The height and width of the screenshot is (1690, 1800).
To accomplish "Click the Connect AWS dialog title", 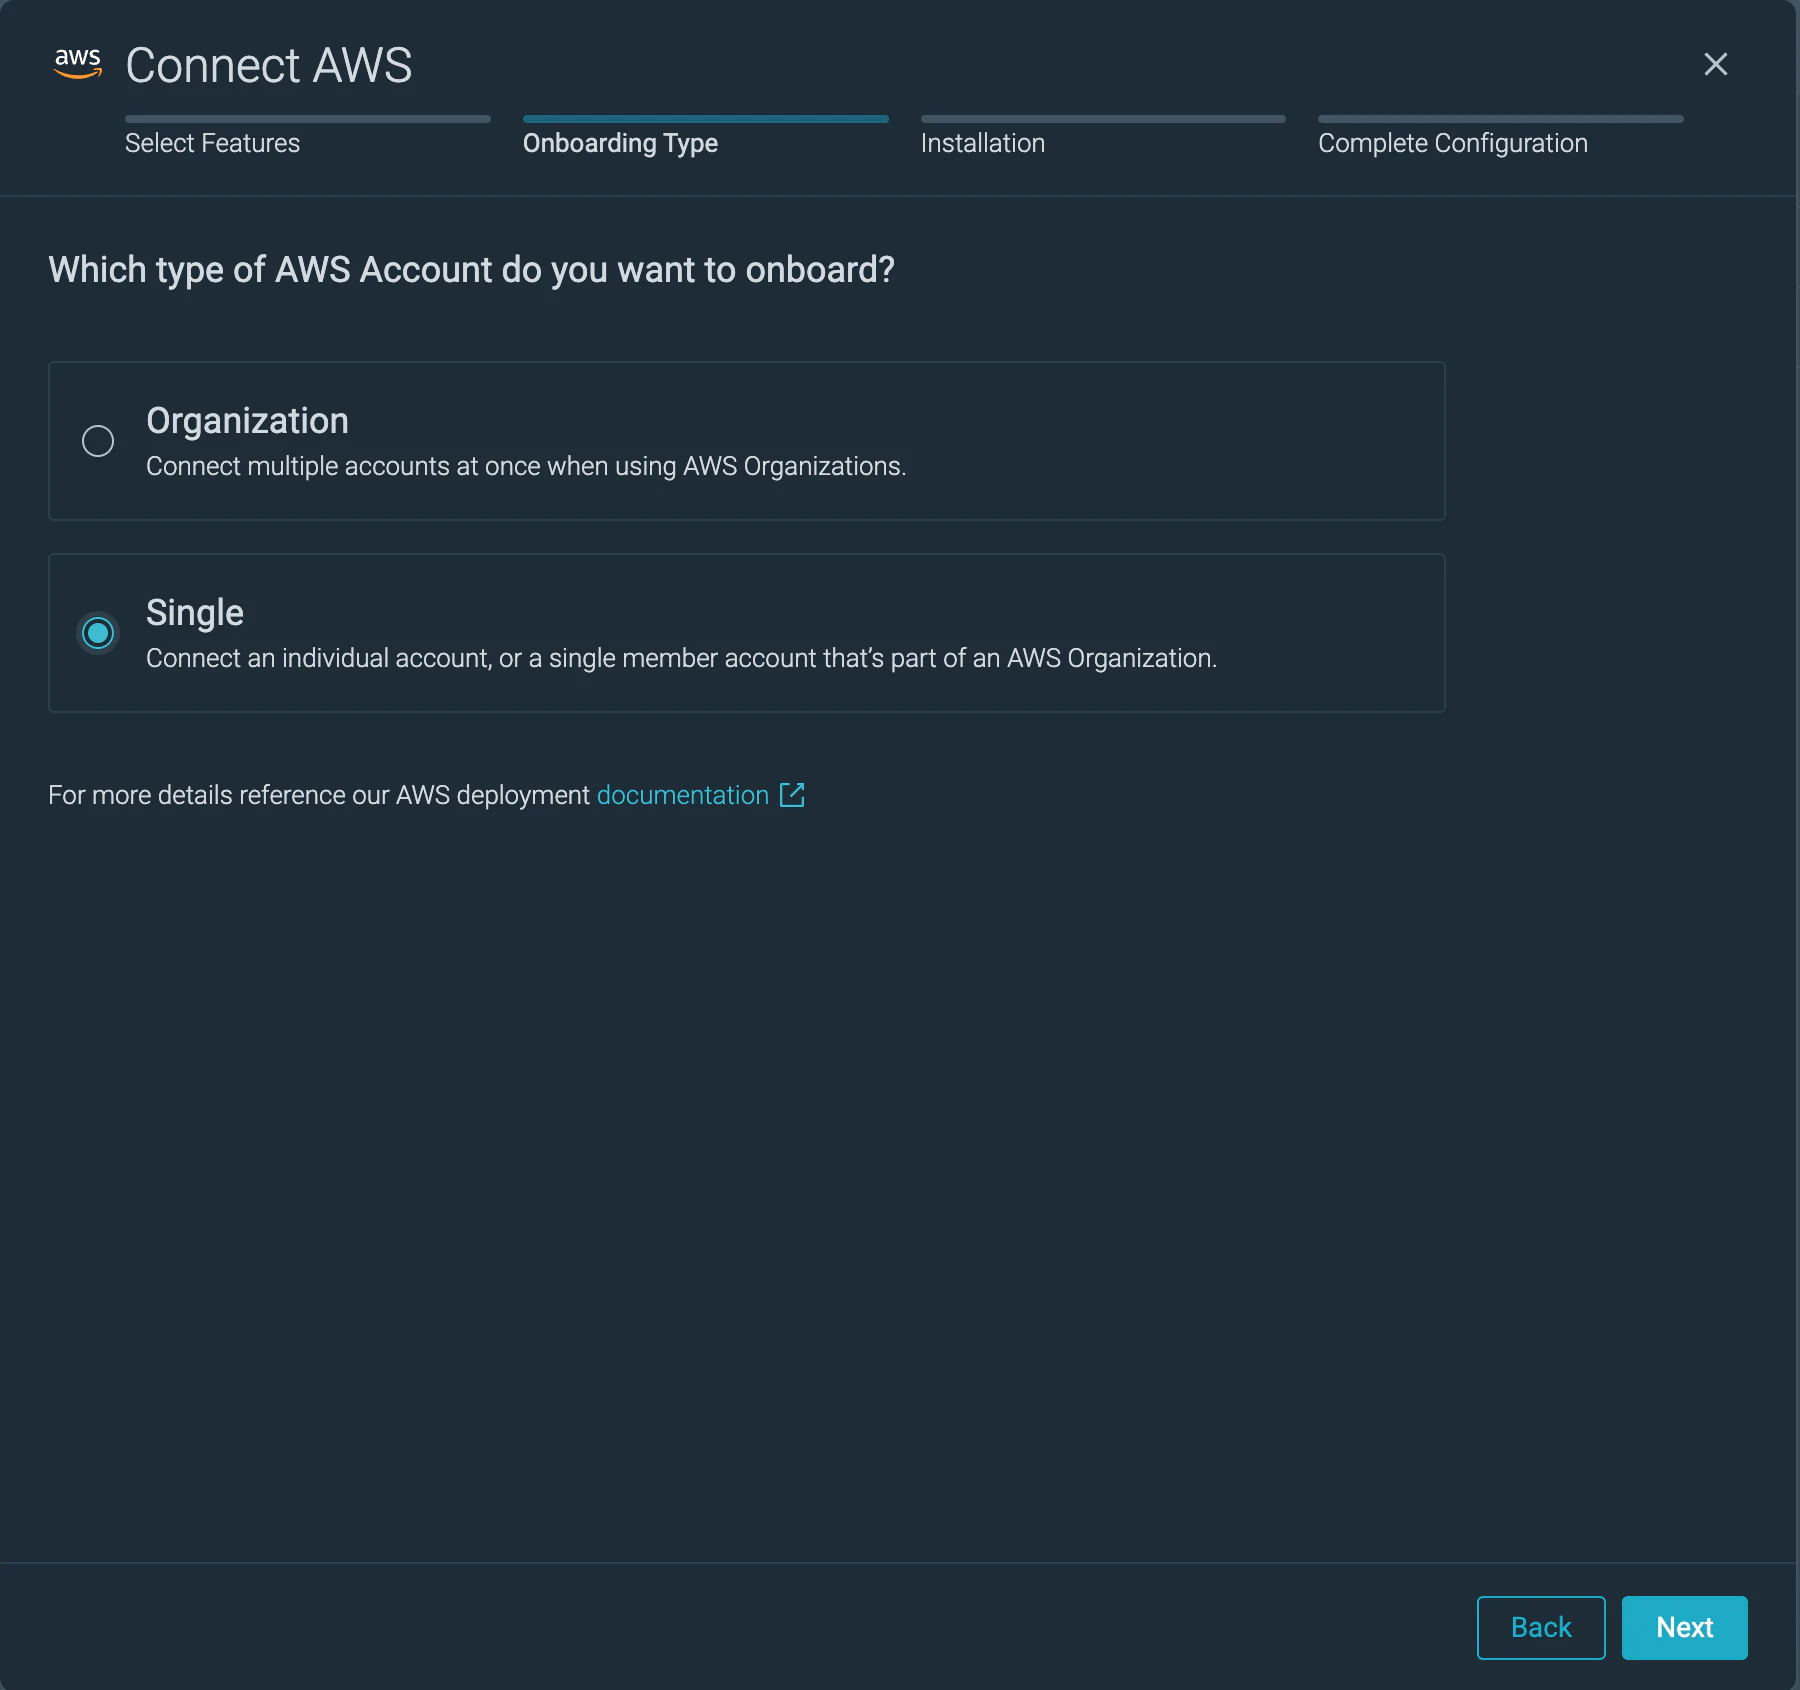I will pyautogui.click(x=269, y=65).
